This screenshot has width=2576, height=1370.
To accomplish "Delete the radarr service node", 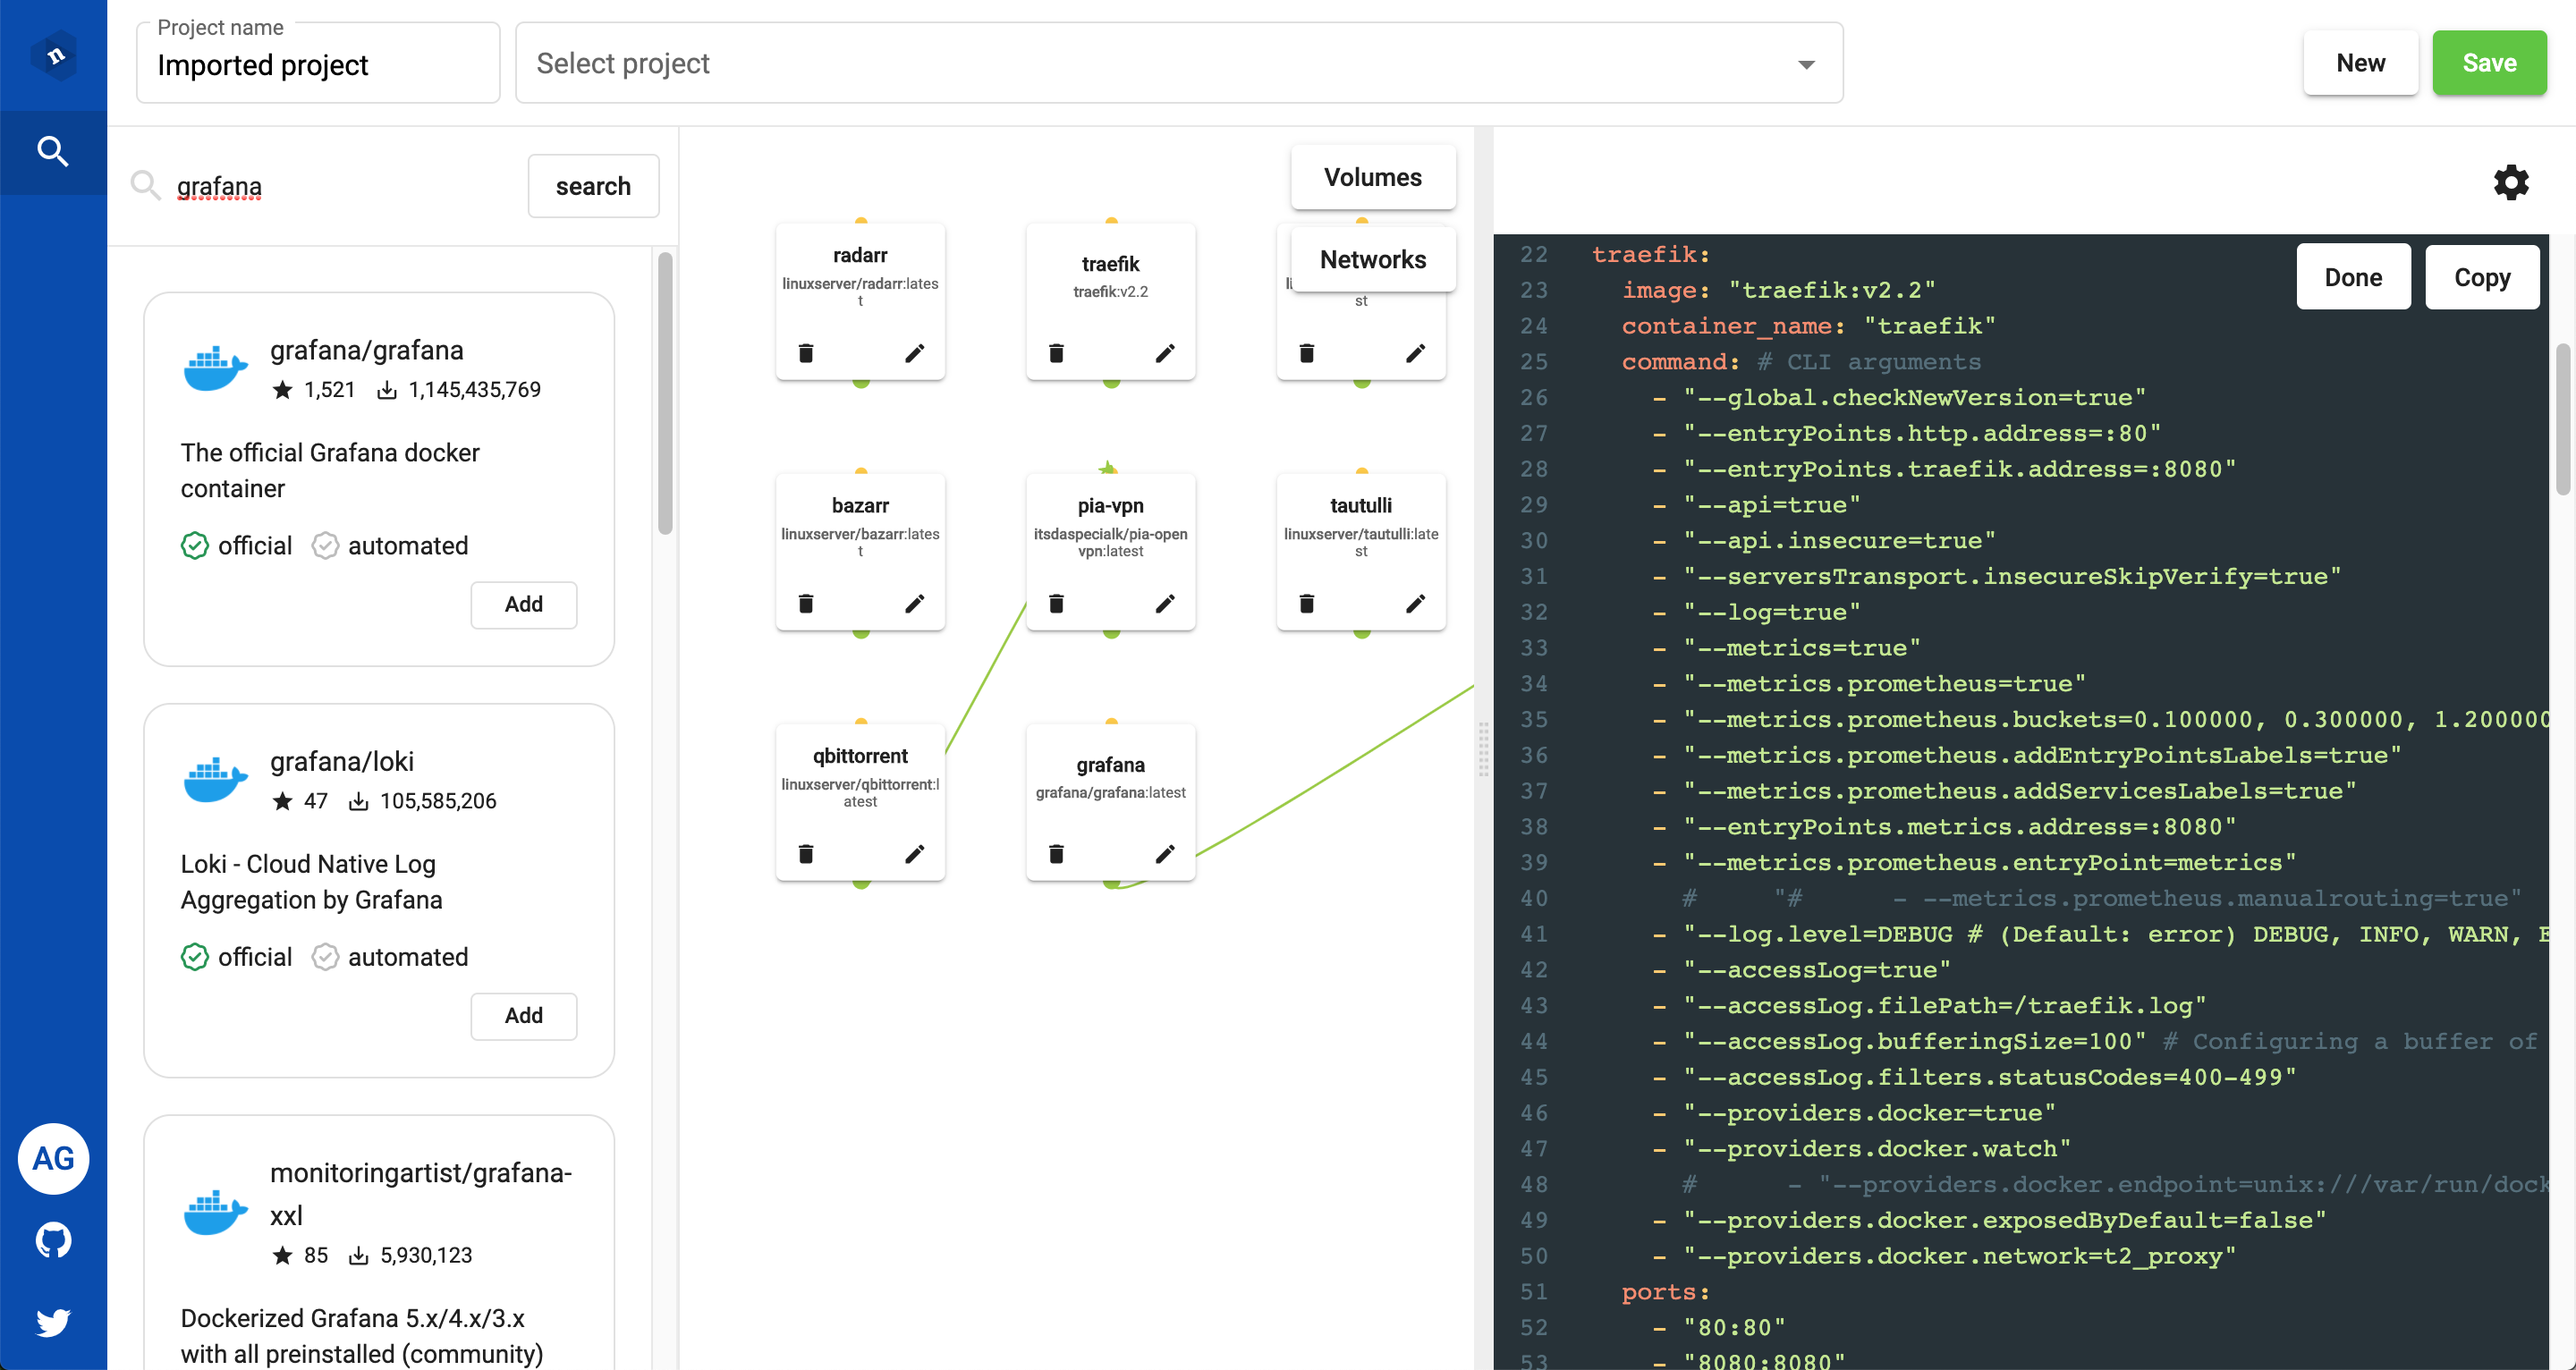I will [806, 353].
